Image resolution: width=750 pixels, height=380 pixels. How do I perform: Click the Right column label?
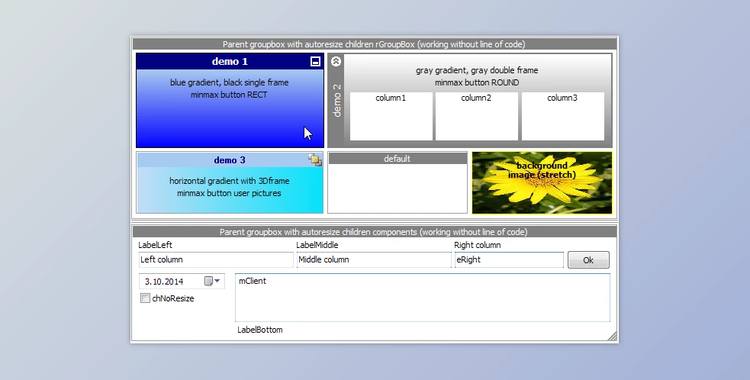477,245
